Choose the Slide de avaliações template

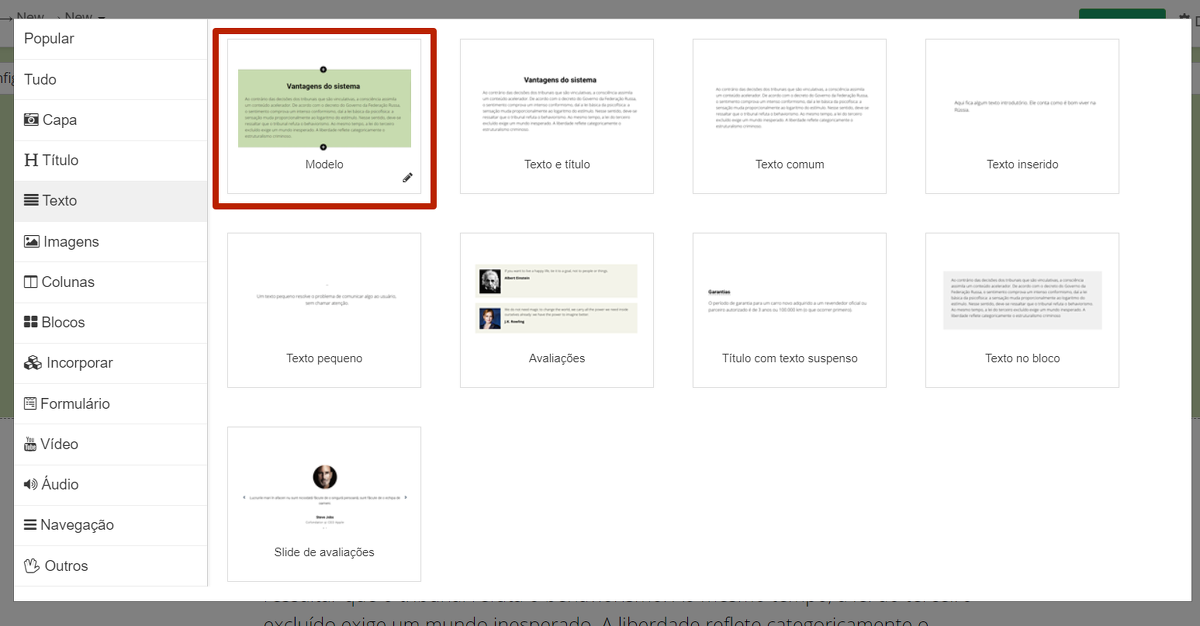point(324,504)
